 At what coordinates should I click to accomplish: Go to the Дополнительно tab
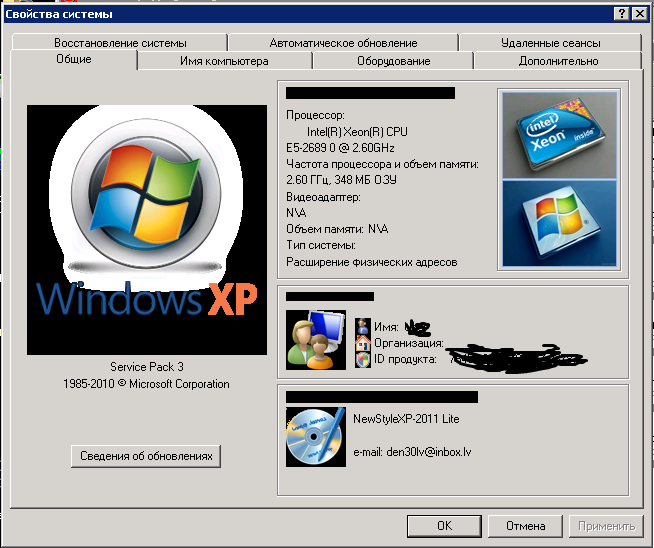(558, 61)
